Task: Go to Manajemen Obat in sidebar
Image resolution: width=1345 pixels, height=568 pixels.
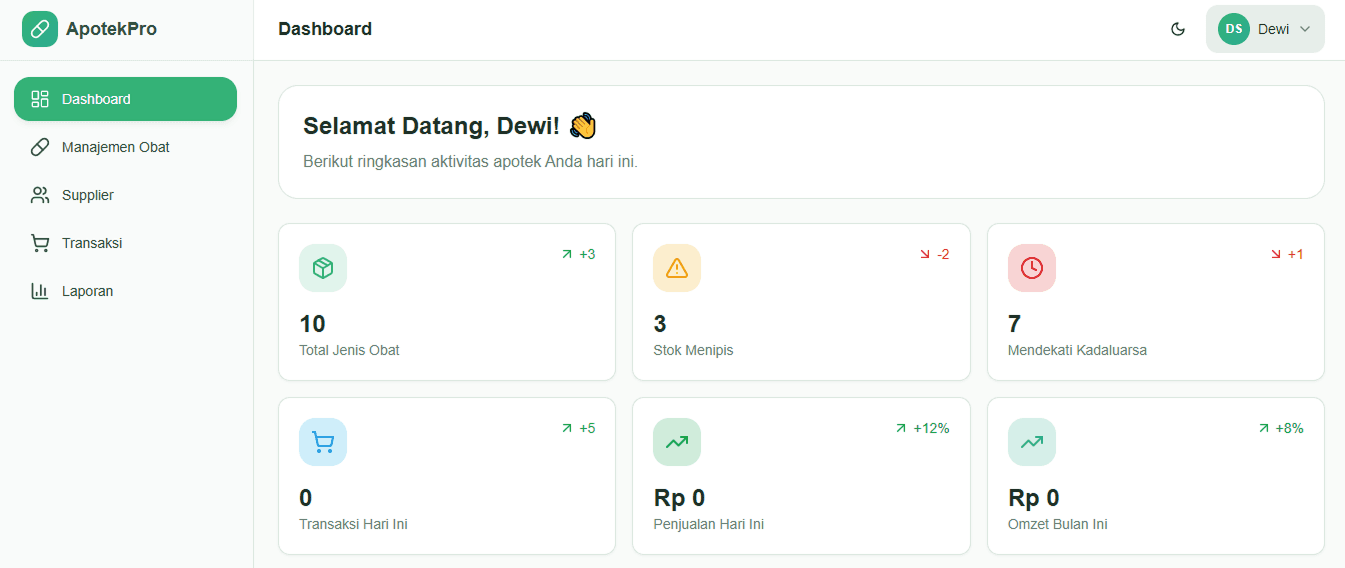Action: (115, 147)
